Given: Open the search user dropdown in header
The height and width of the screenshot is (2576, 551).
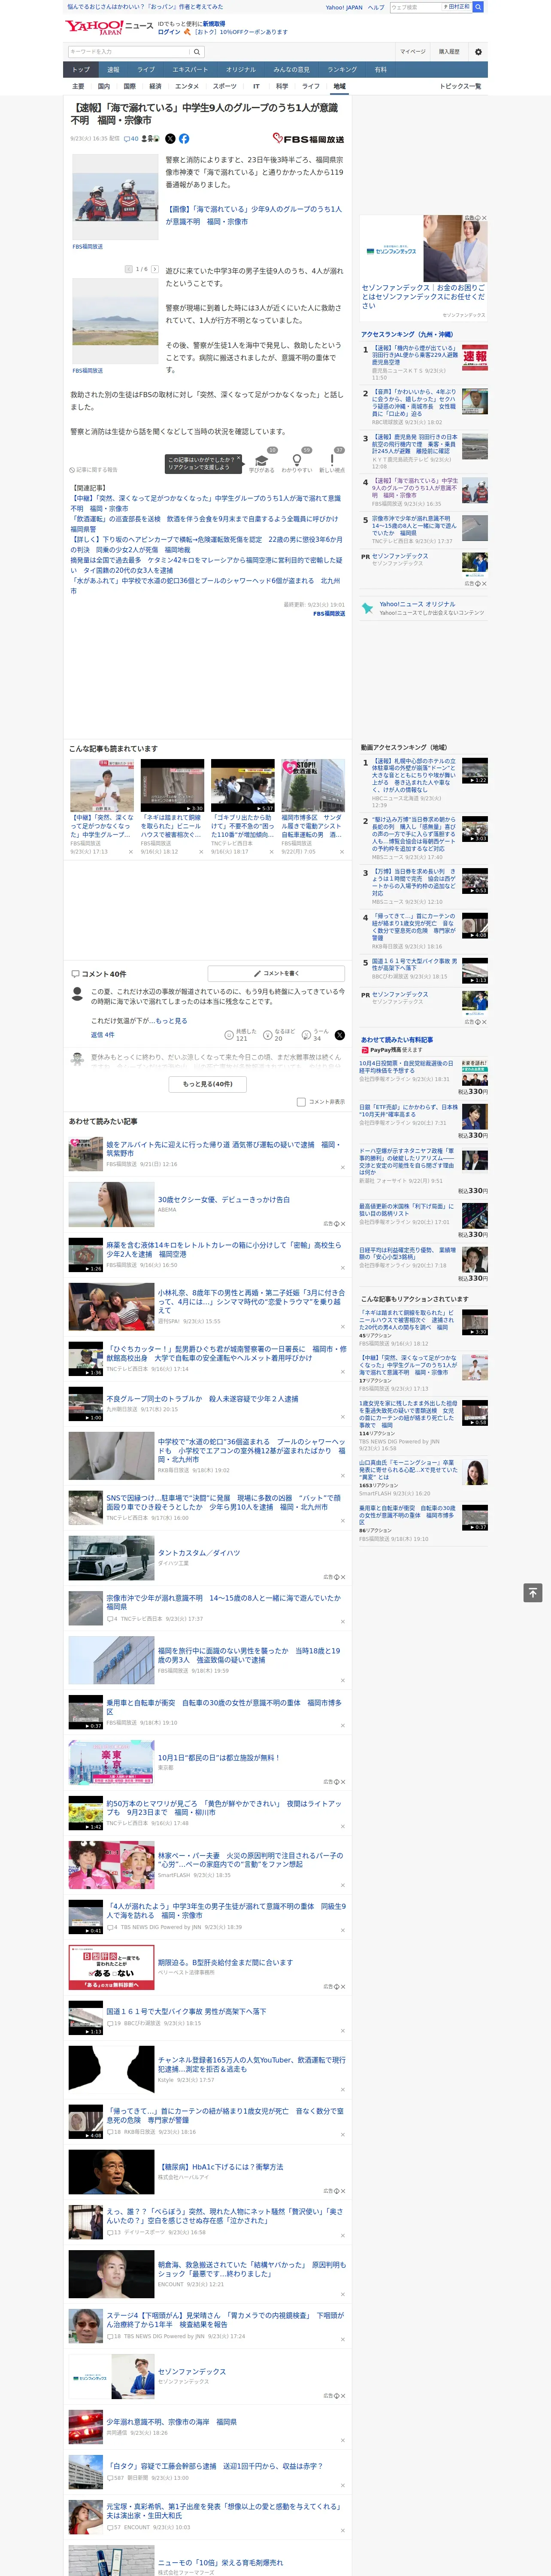Looking at the screenshot, I should [456, 7].
